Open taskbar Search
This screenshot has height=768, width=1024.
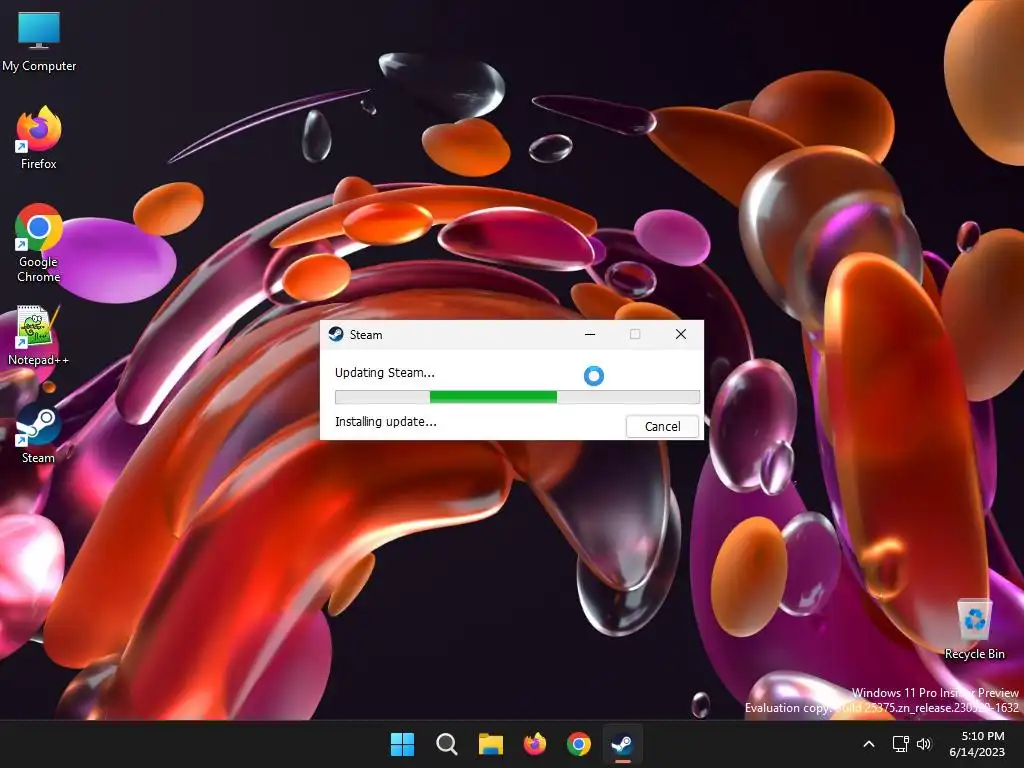(447, 744)
